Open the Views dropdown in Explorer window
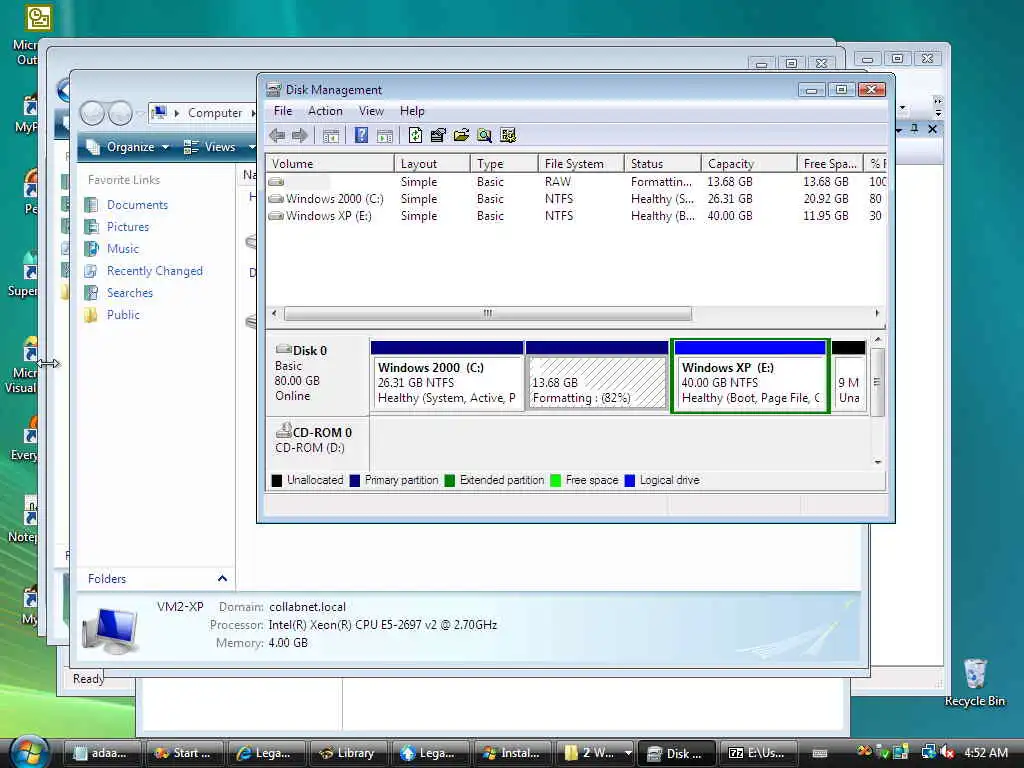This screenshot has height=768, width=1024. coord(220,147)
